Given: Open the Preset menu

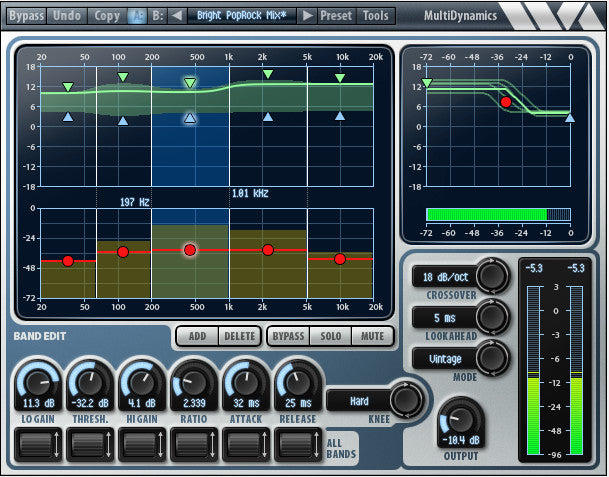Looking at the screenshot, I should [336, 16].
